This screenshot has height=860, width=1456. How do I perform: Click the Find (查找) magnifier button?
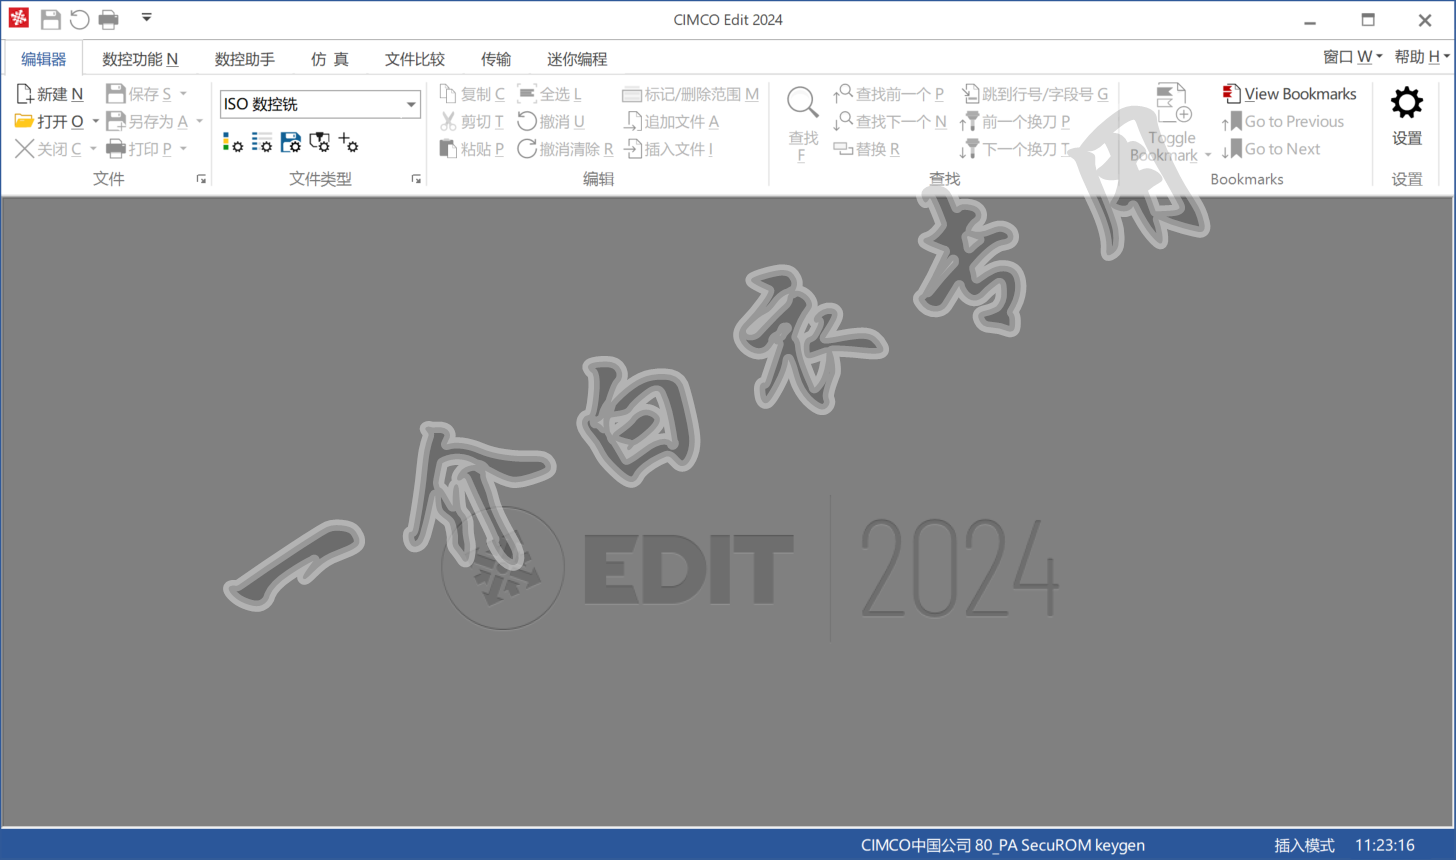pyautogui.click(x=802, y=102)
